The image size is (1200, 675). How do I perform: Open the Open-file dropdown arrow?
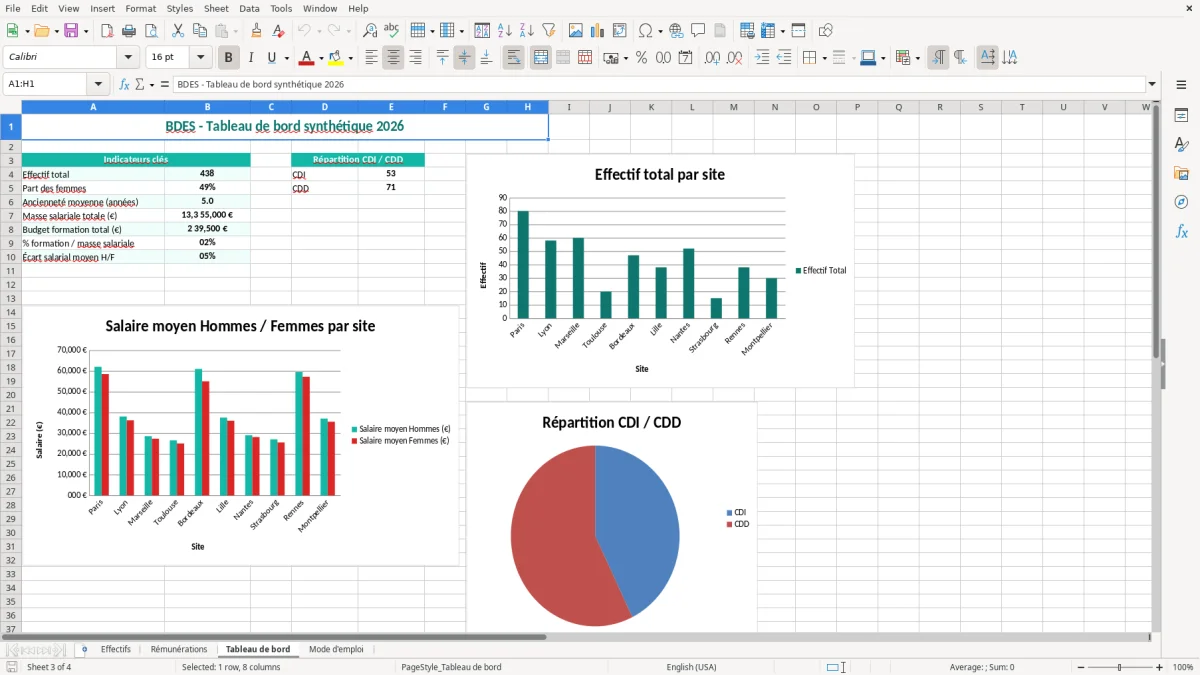(57, 31)
